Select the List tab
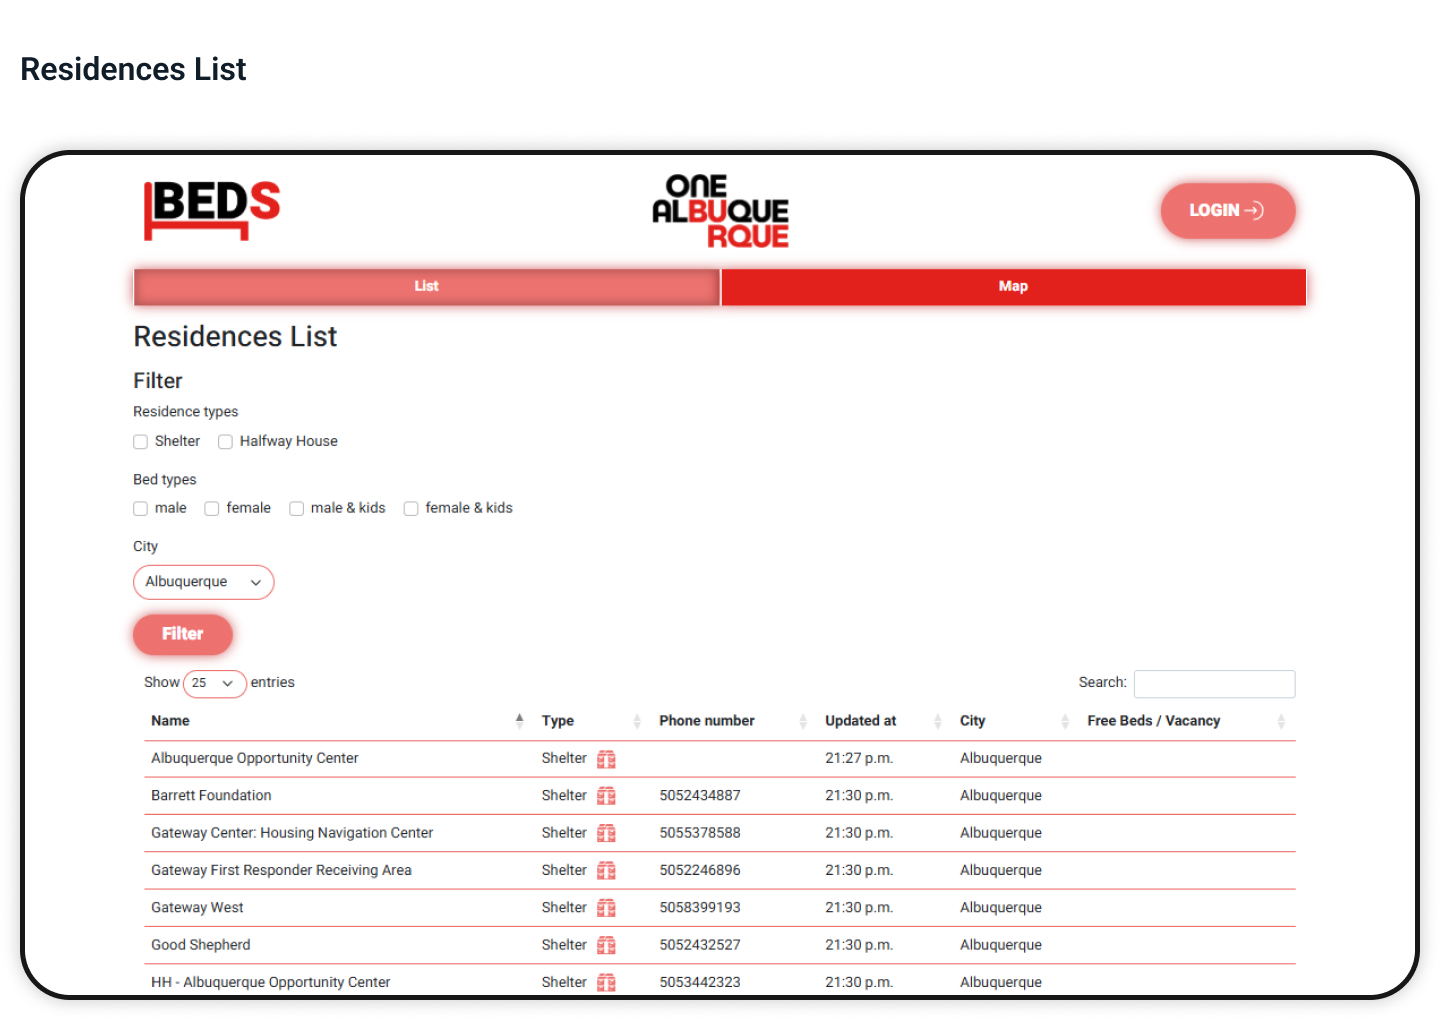This screenshot has width=1440, height=1024. (426, 286)
